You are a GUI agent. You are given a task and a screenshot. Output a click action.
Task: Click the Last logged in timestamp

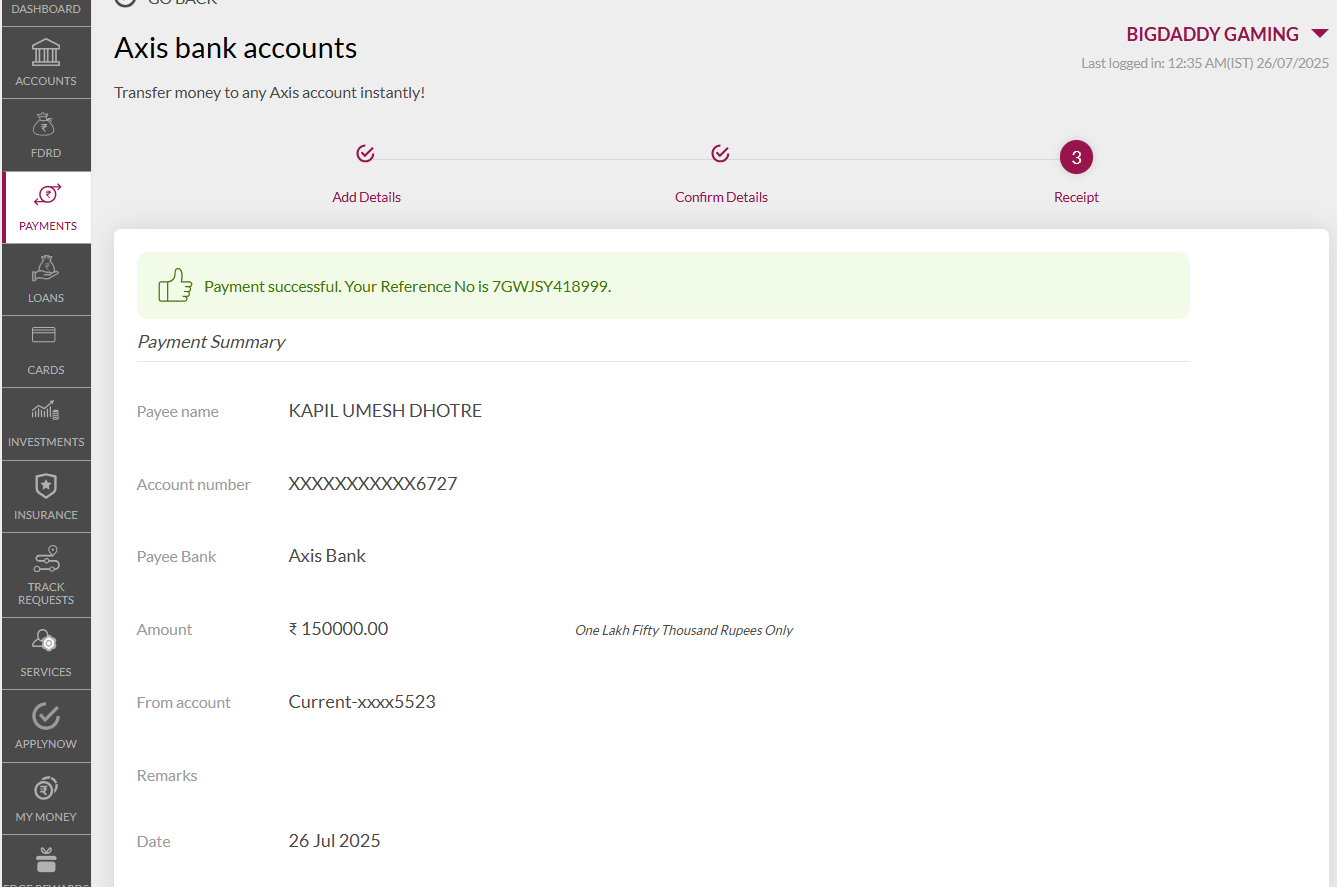point(1205,63)
